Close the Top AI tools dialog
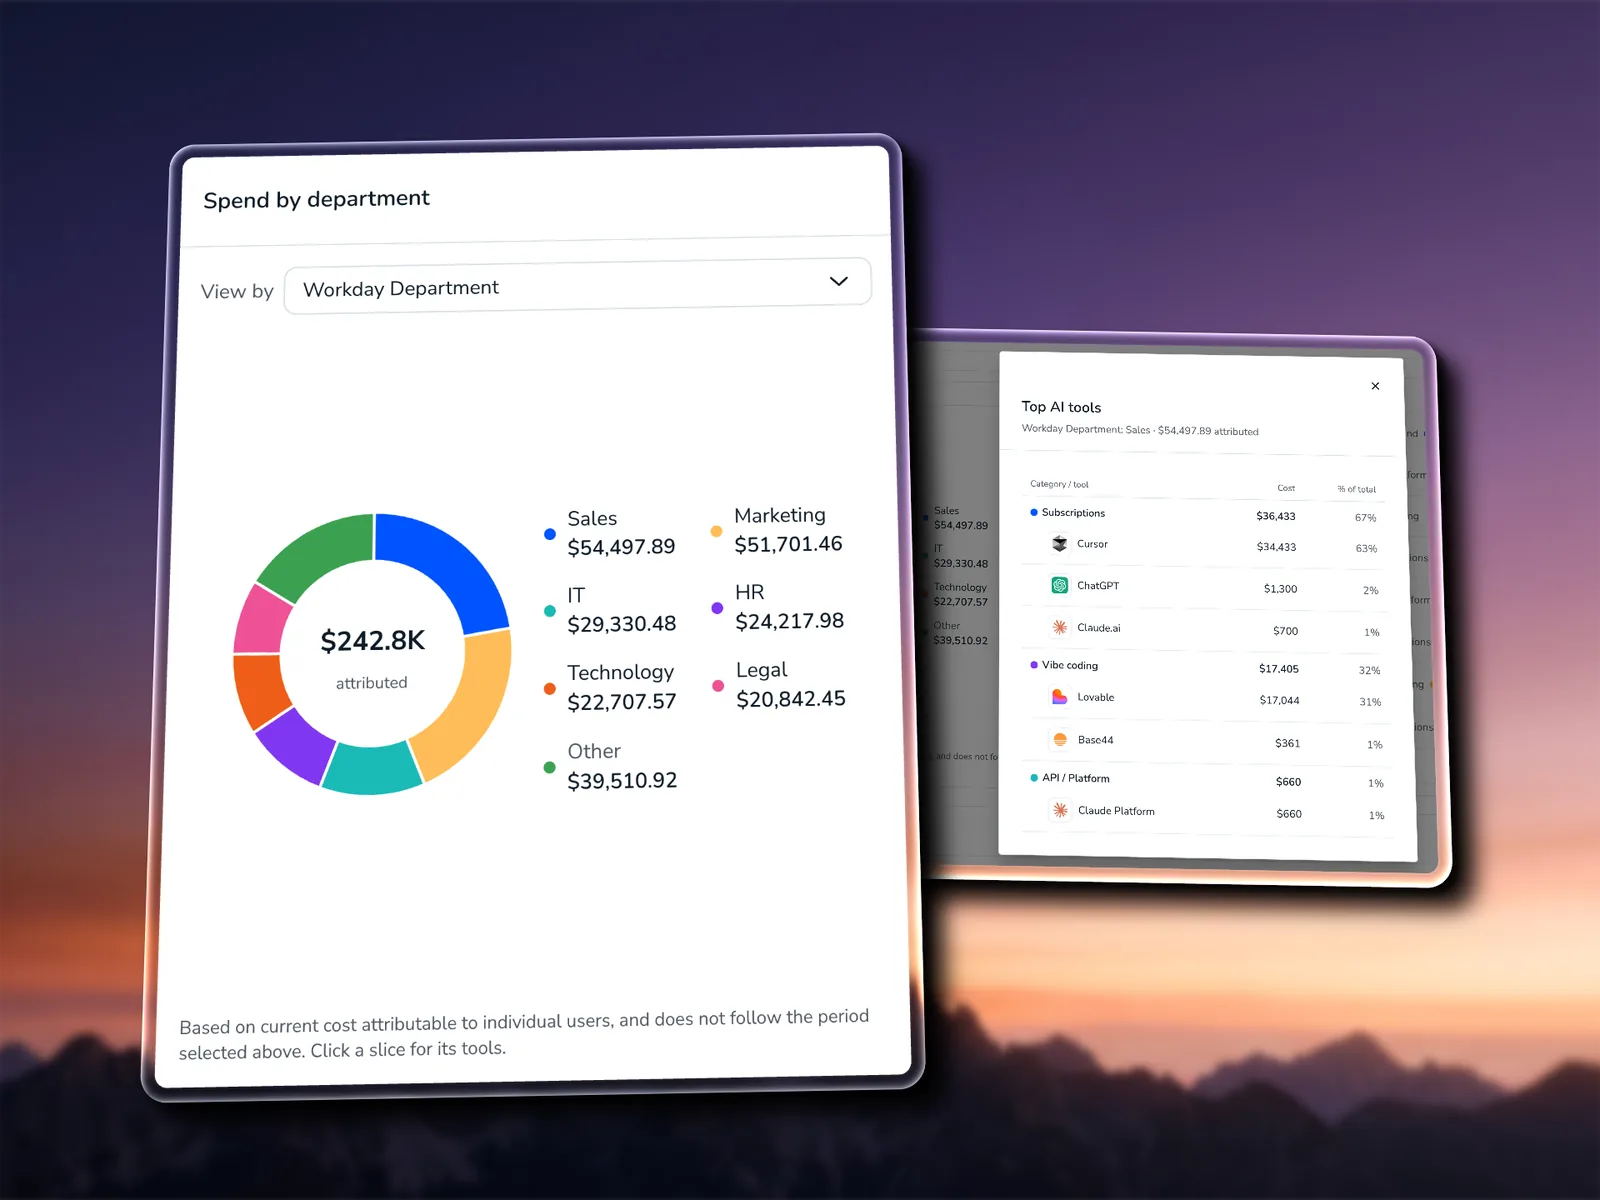Viewport: 1600px width, 1200px height. (x=1375, y=386)
